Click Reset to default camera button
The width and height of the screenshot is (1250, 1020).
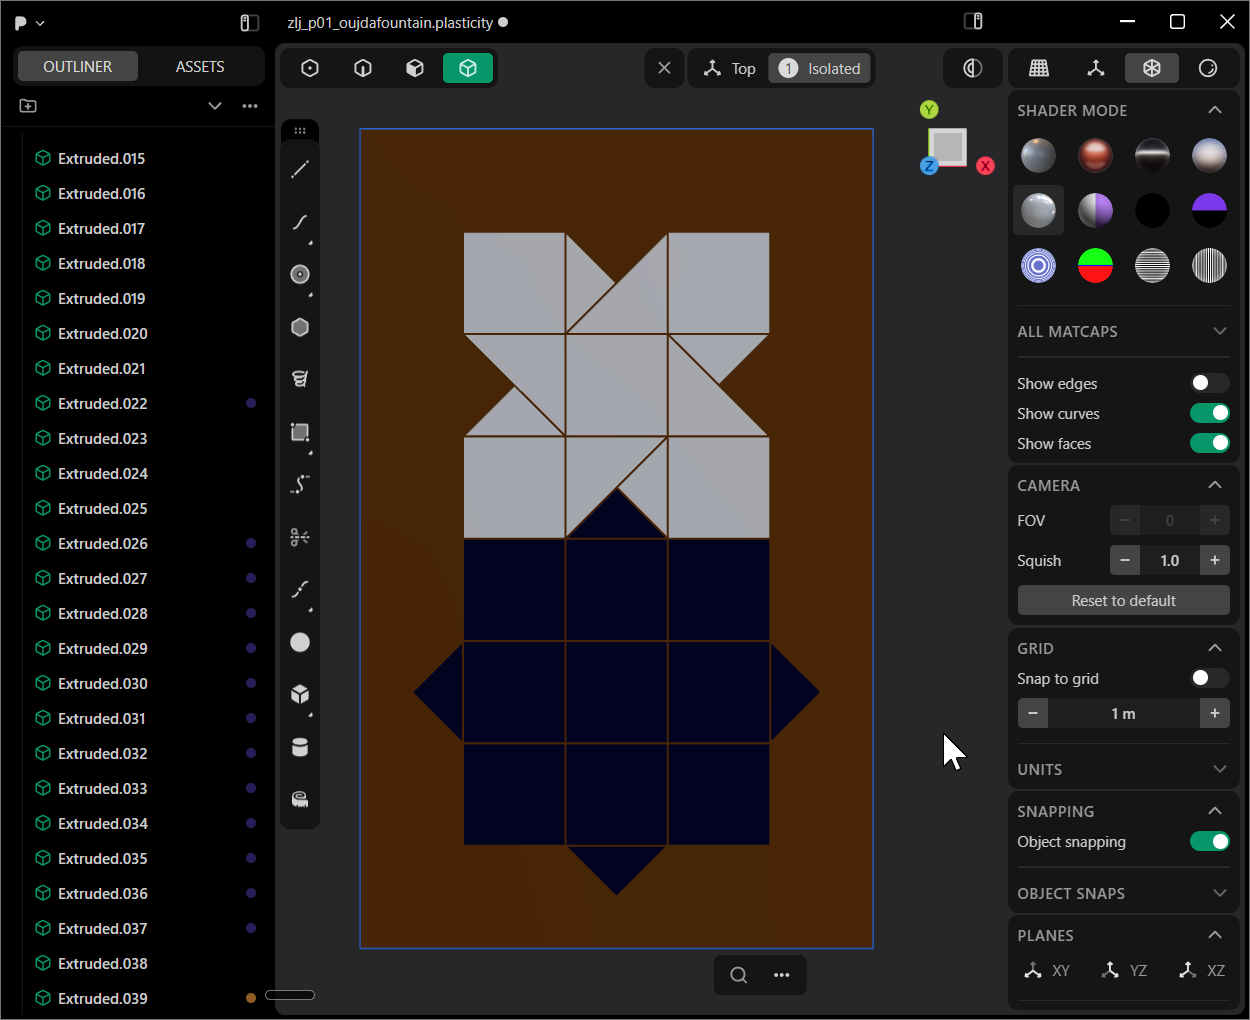click(x=1124, y=600)
